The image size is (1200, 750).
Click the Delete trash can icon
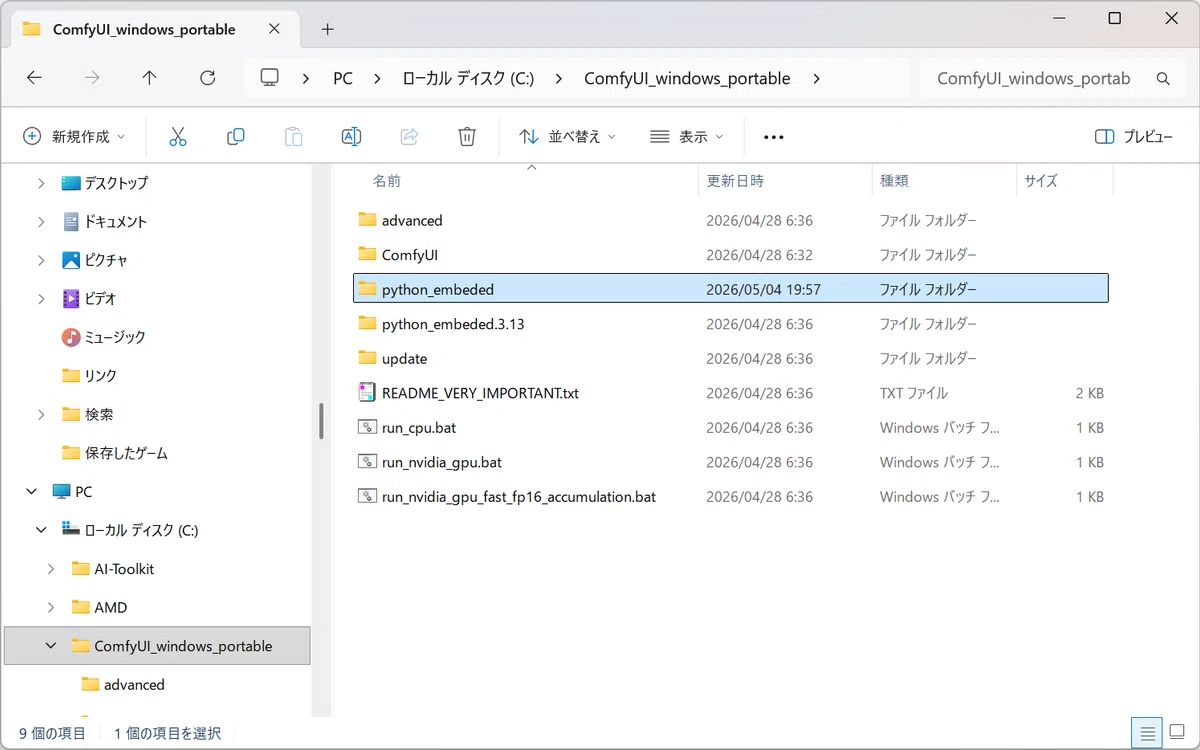(x=467, y=137)
